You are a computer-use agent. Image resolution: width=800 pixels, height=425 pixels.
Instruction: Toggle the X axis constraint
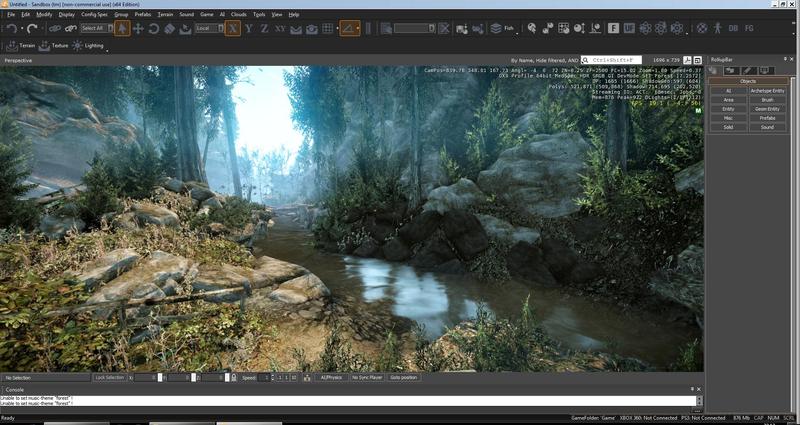tap(233, 29)
